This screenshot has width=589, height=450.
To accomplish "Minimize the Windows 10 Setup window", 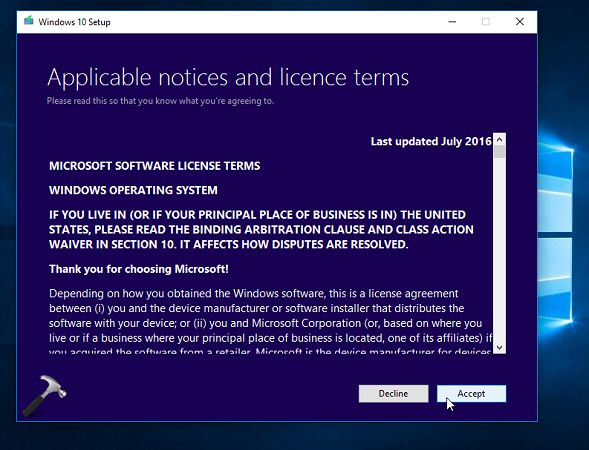I will point(452,22).
